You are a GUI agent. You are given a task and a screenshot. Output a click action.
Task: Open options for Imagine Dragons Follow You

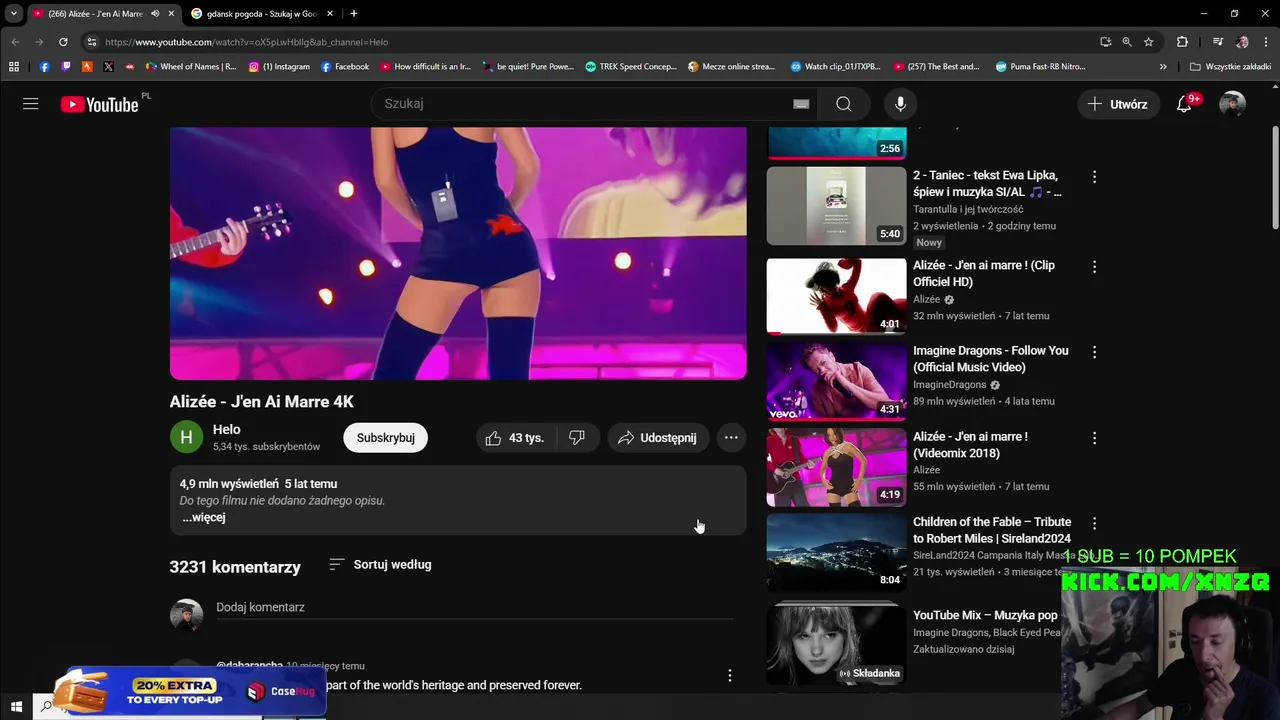click(x=1094, y=352)
